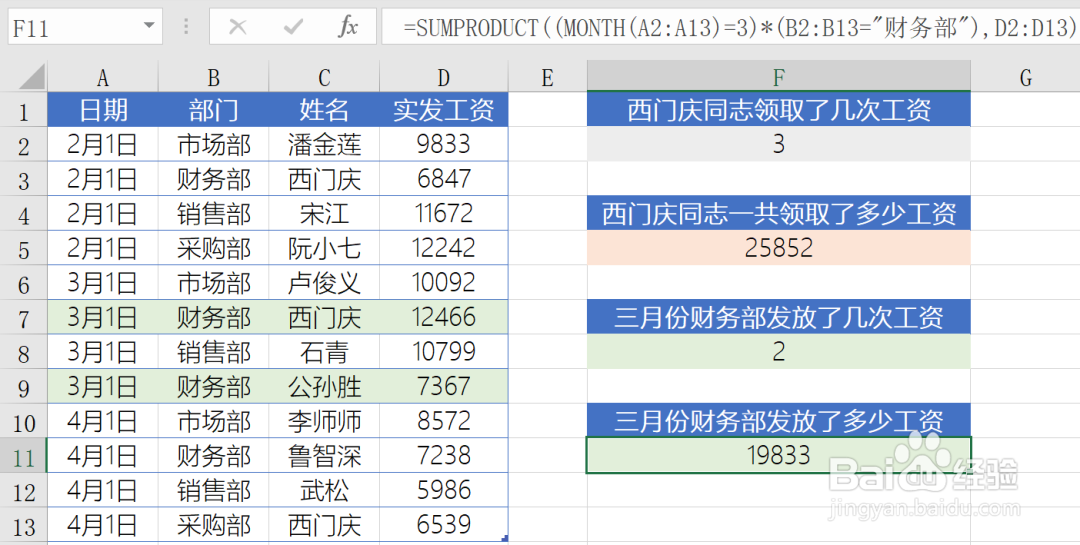The width and height of the screenshot is (1080, 545).
Task: Select column C header
Action: [x=324, y=77]
